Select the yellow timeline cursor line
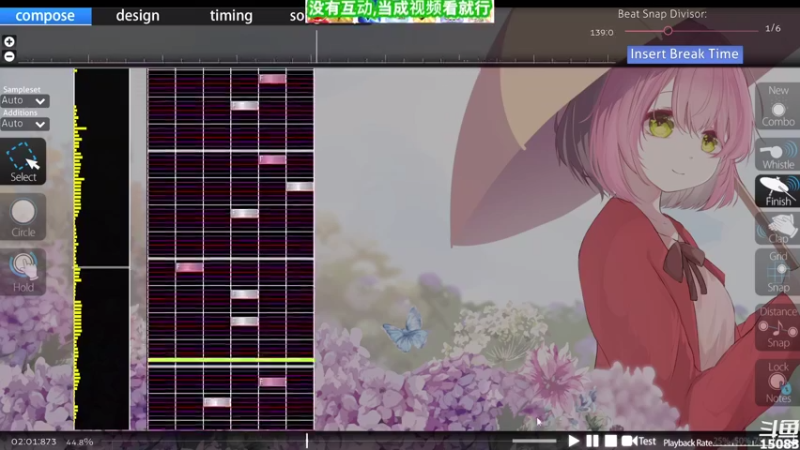This screenshot has height=450, width=800. pos(231,360)
